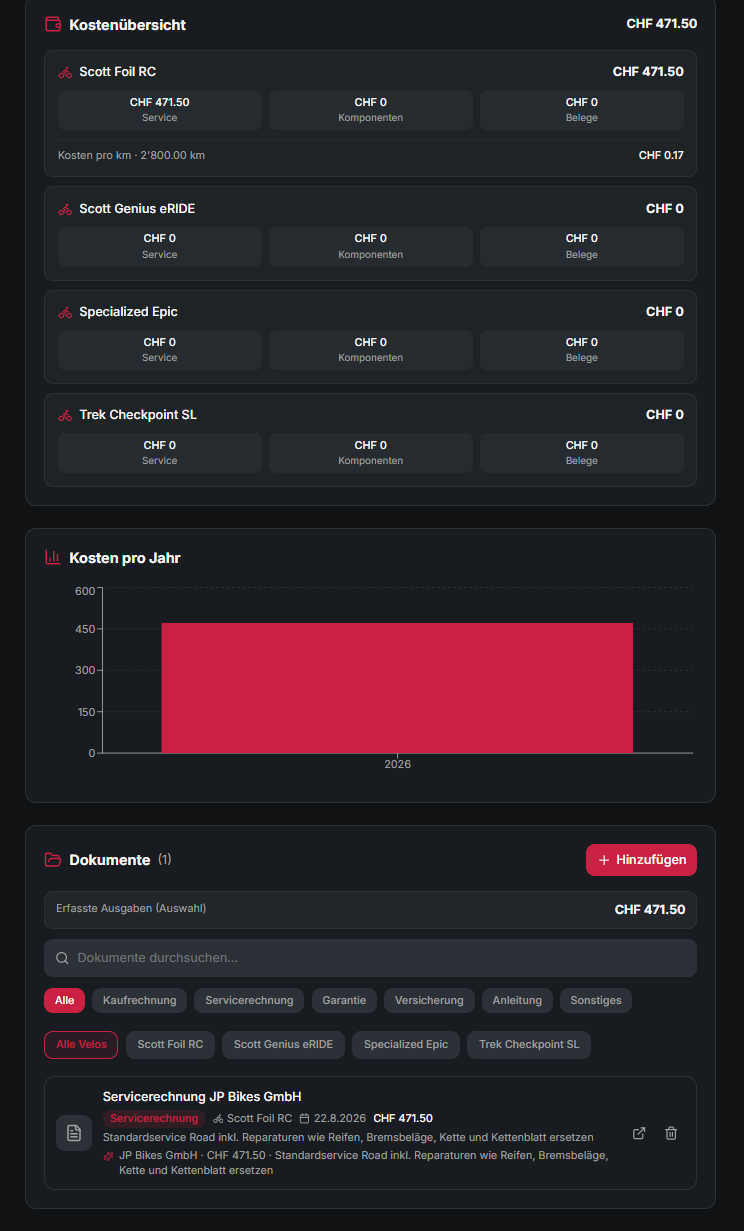Filter documents by Kaufrechnung
Viewport: 744px width, 1231px height.
pos(139,1000)
